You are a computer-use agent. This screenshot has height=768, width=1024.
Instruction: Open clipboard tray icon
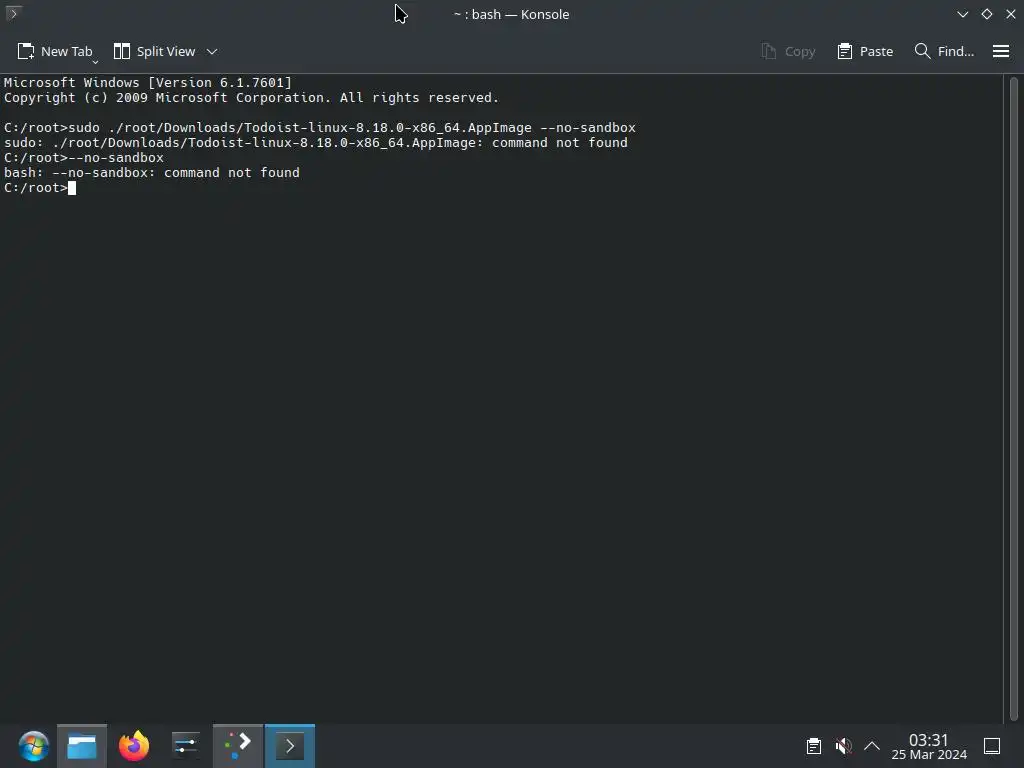point(814,746)
